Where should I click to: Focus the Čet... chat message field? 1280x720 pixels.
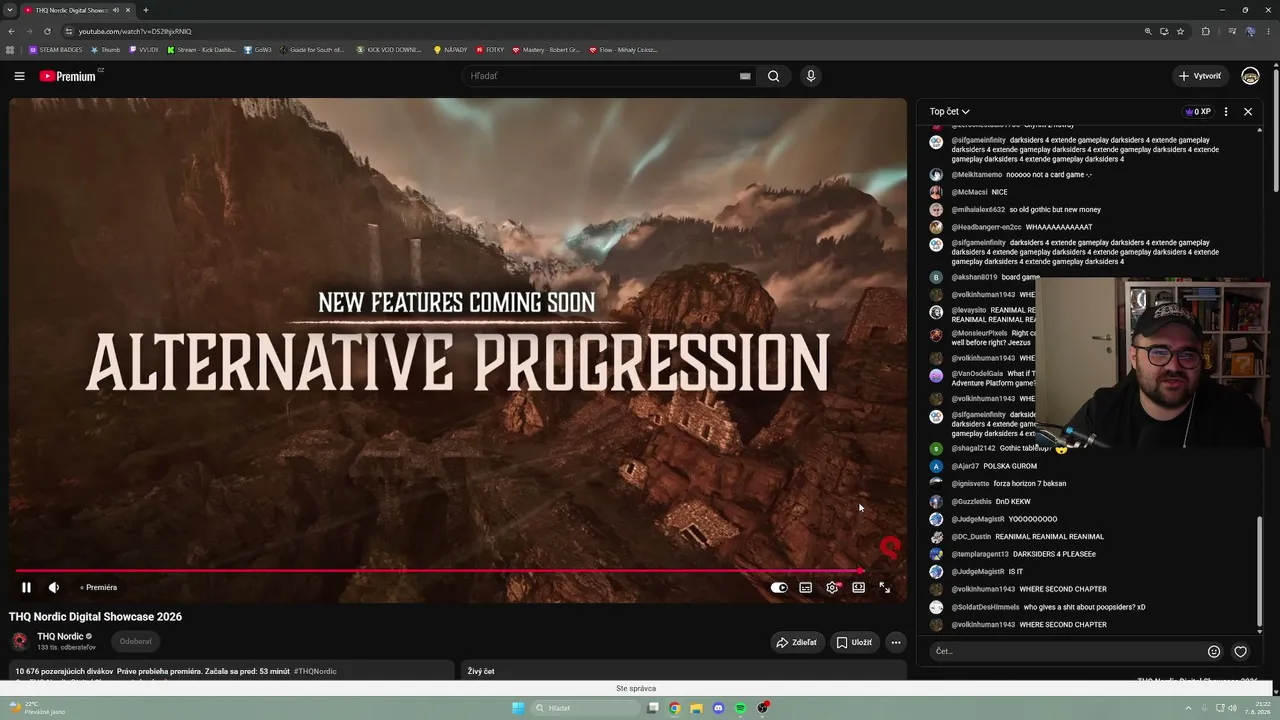click(x=1067, y=652)
